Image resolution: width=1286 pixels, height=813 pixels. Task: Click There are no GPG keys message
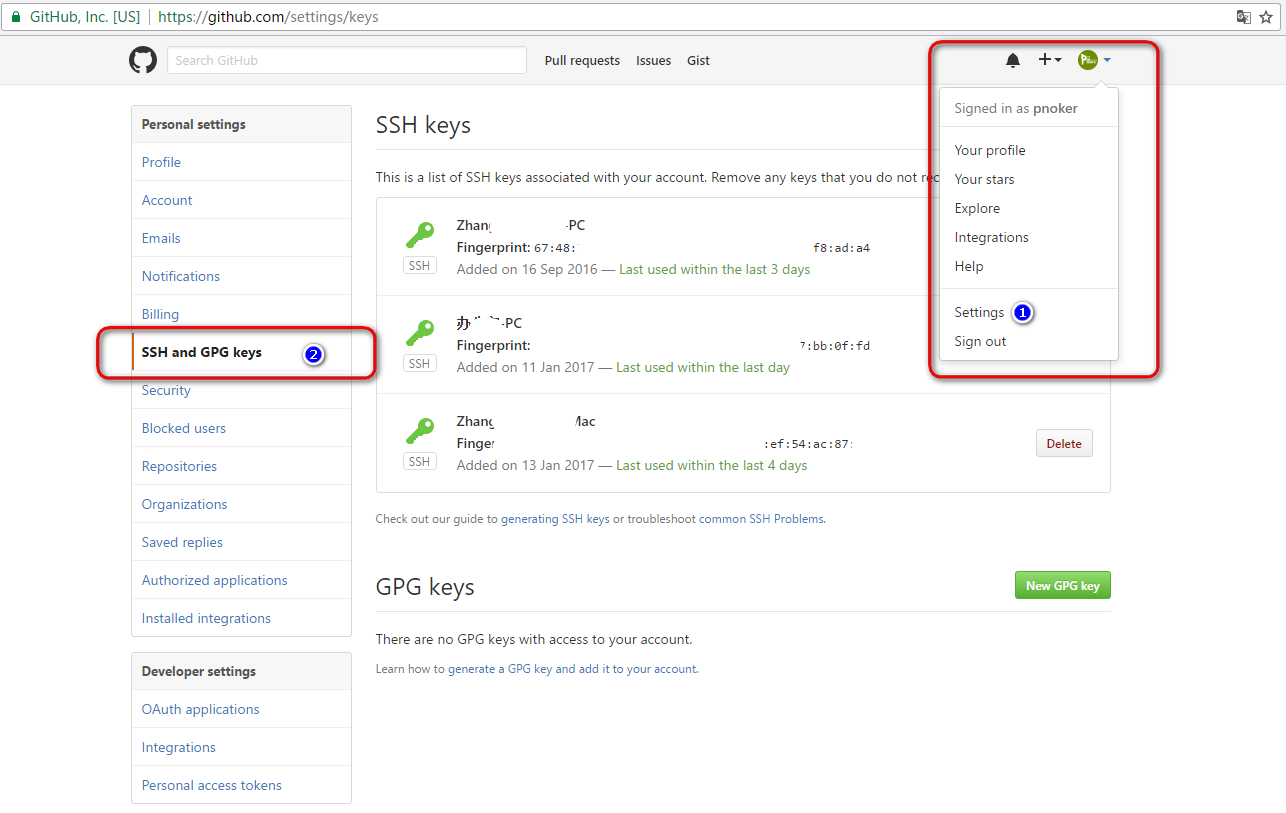534,639
